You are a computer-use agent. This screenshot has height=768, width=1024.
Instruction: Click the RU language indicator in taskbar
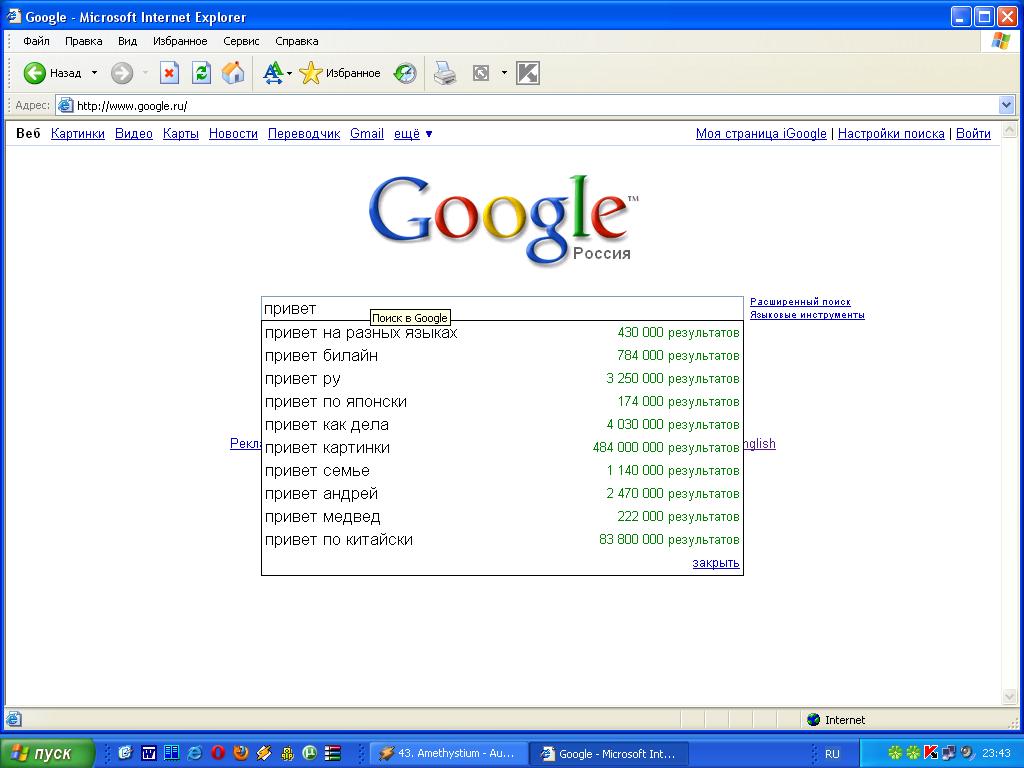pos(832,754)
